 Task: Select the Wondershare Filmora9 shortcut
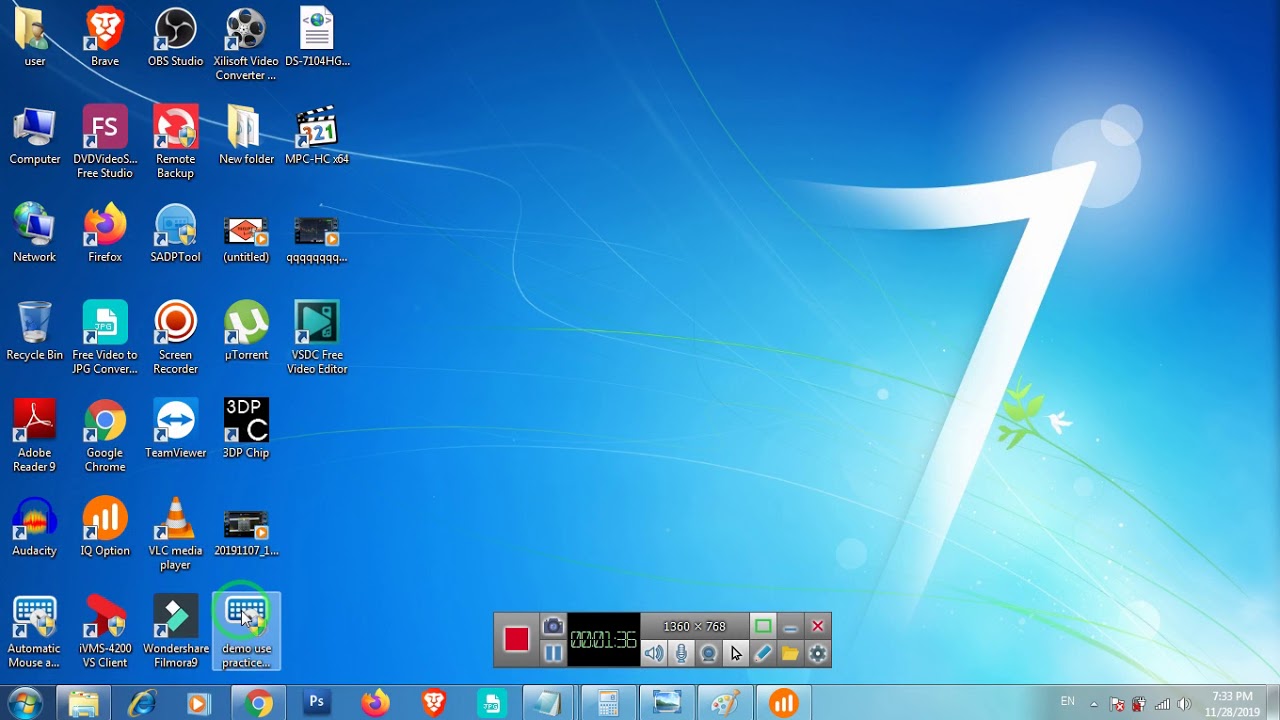point(175,632)
